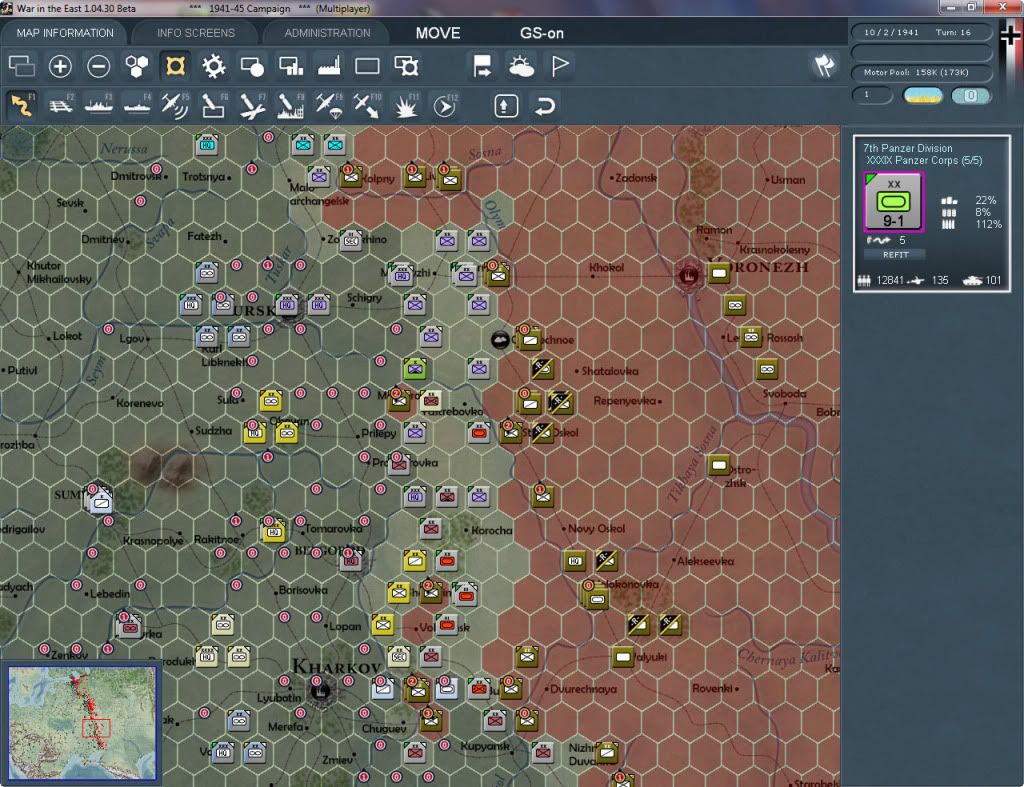
Task: Click the 12841 men count
Action: click(x=889, y=280)
